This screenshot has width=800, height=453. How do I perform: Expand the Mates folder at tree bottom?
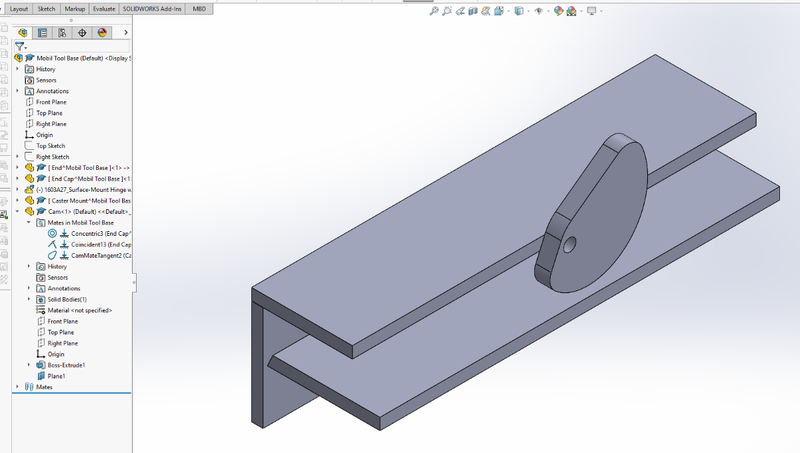17,387
